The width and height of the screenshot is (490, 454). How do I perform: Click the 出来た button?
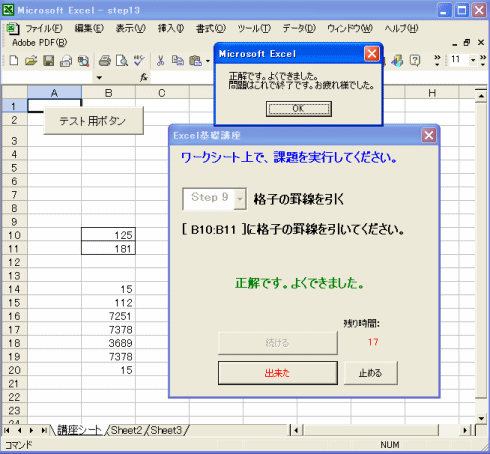click(x=278, y=373)
